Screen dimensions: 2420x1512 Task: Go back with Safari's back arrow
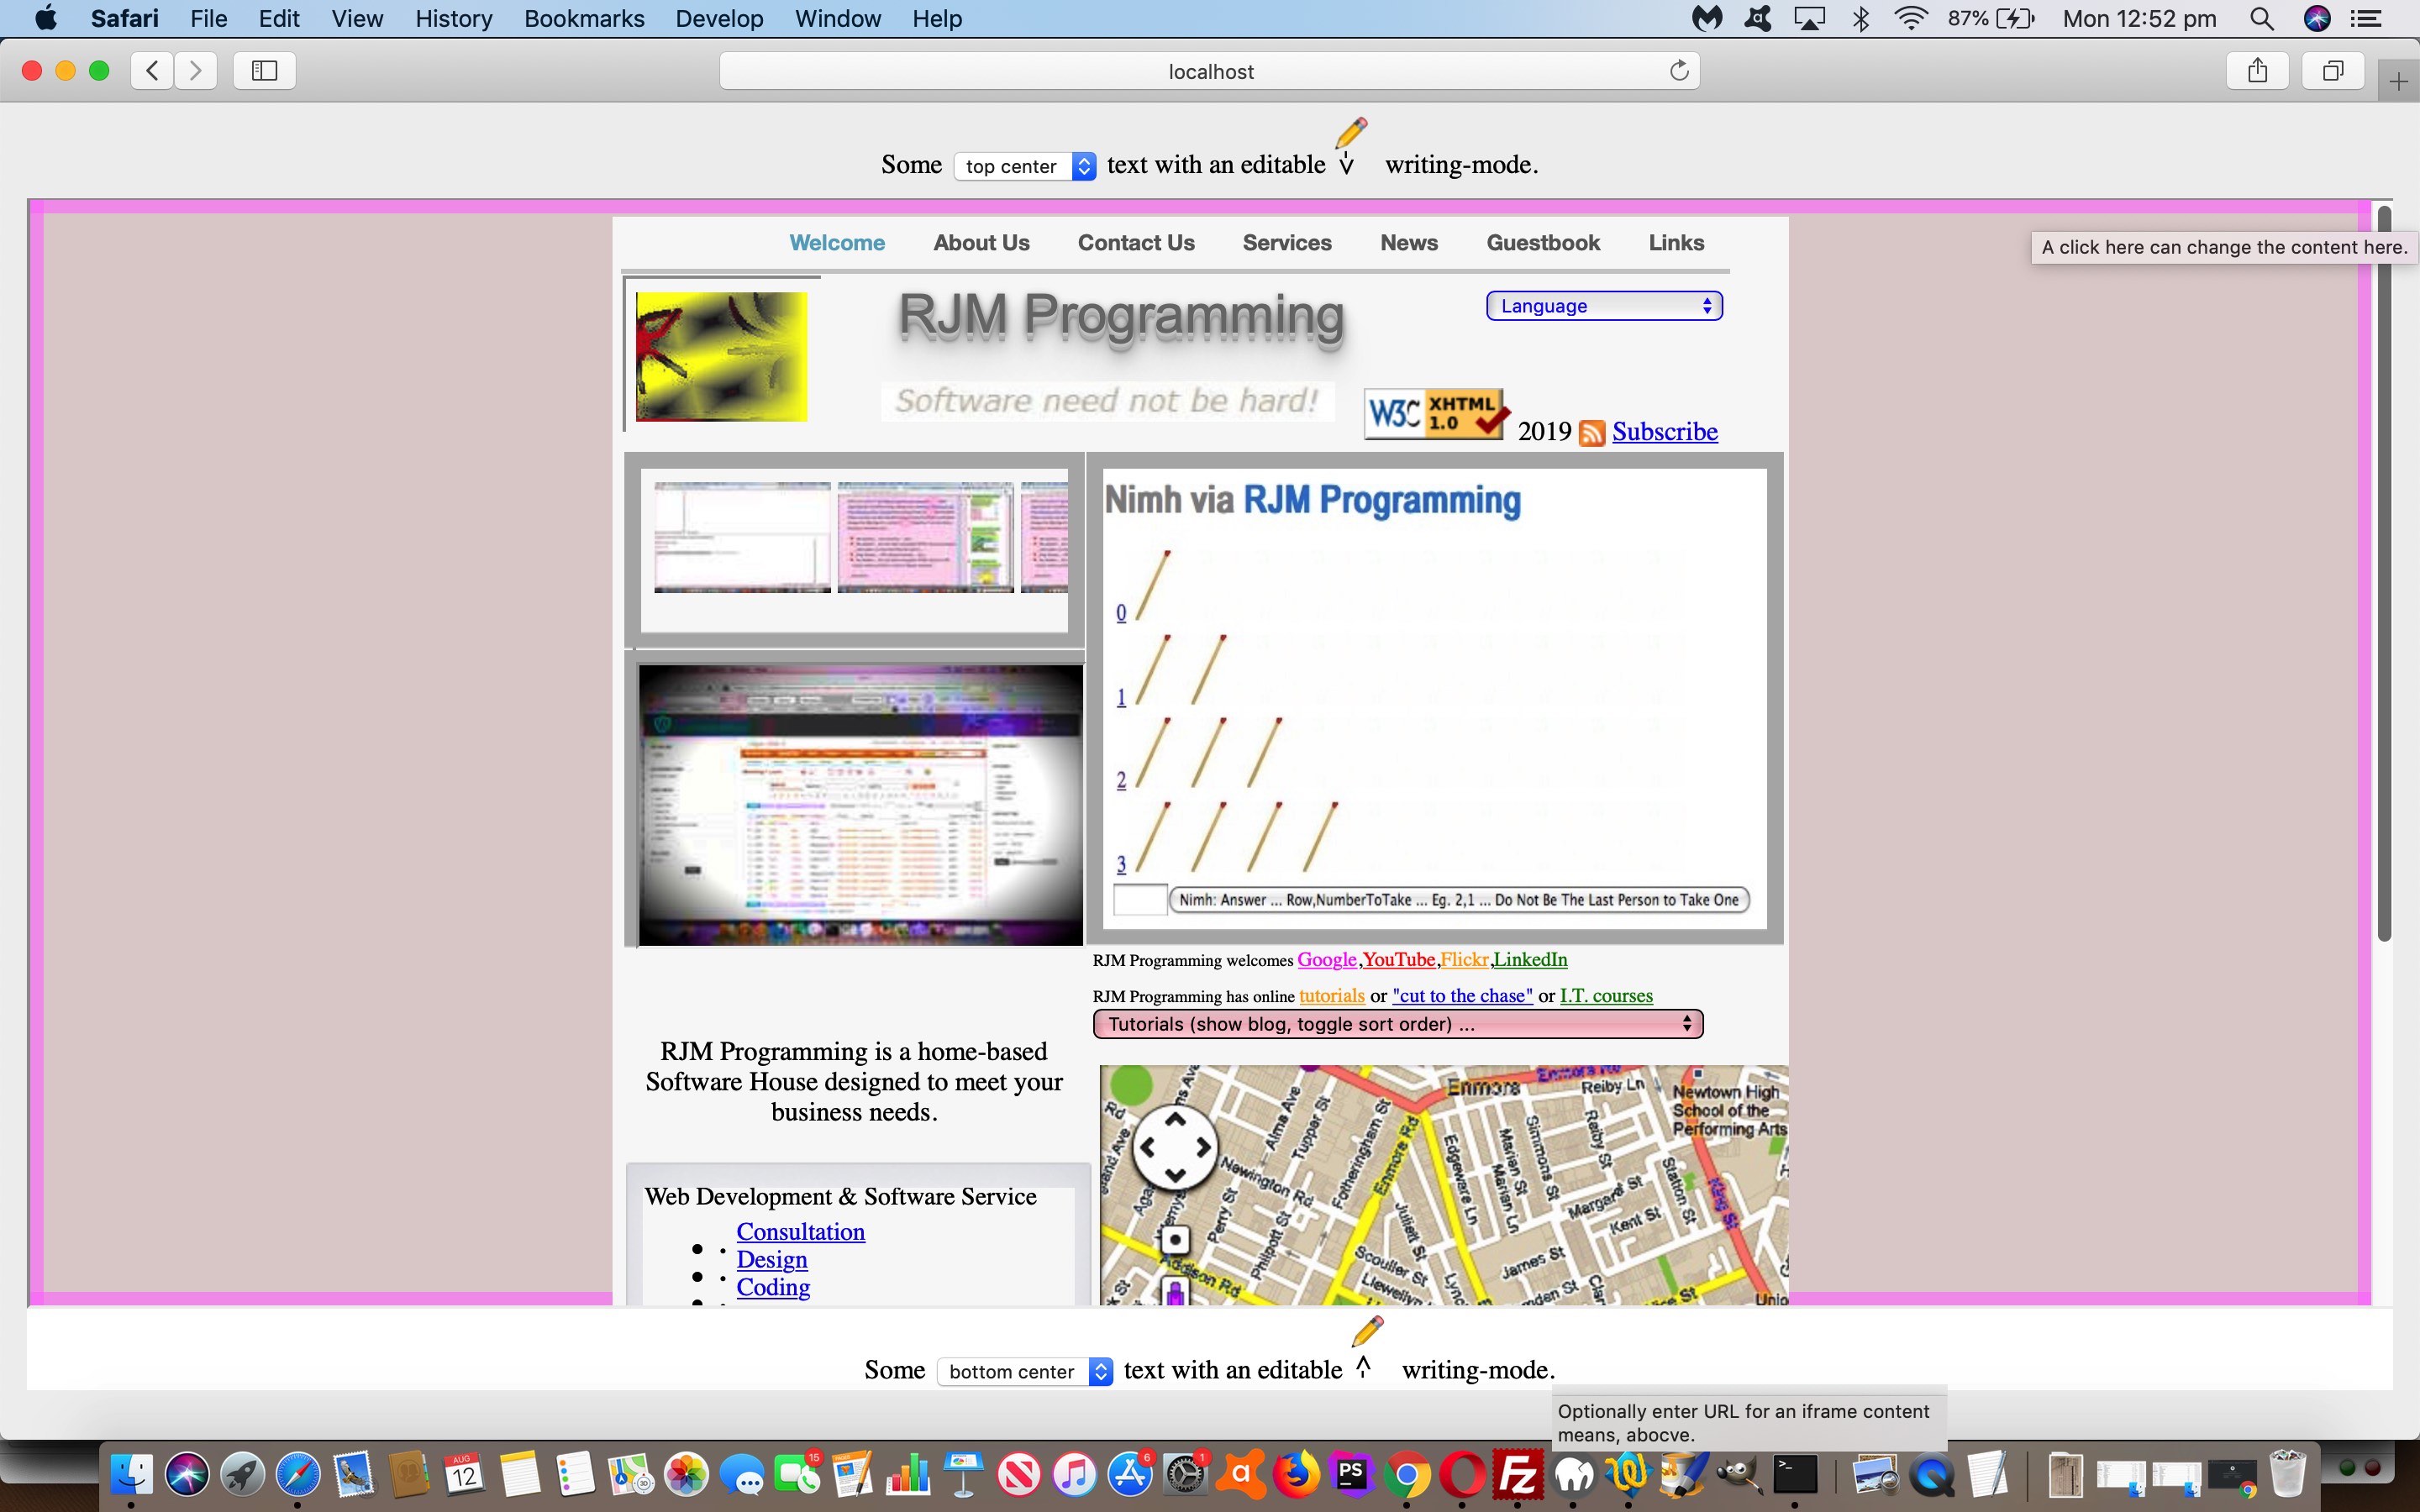tap(152, 70)
